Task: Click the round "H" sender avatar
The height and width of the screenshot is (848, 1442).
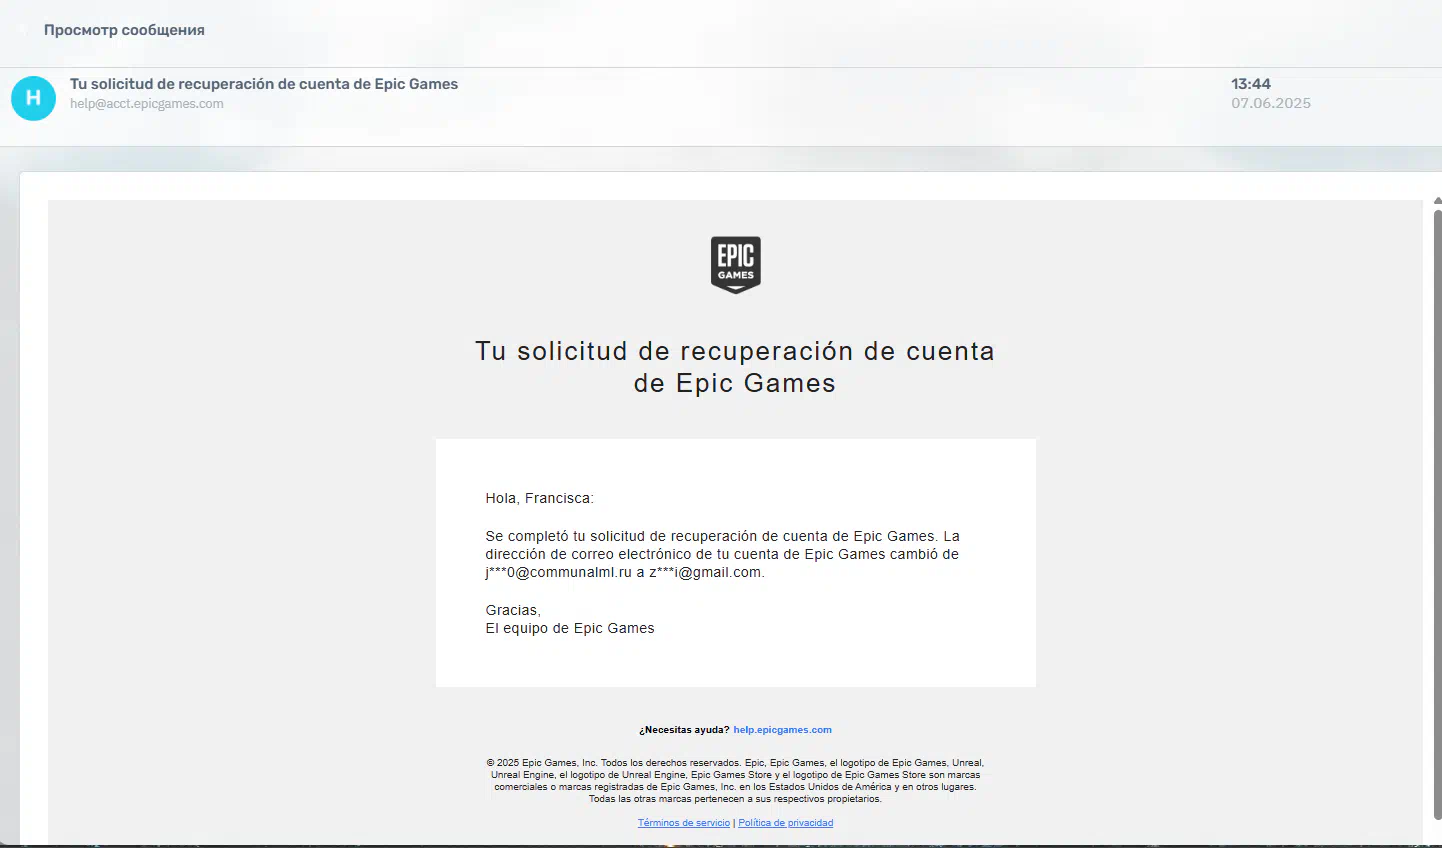Action: pyautogui.click(x=33, y=98)
